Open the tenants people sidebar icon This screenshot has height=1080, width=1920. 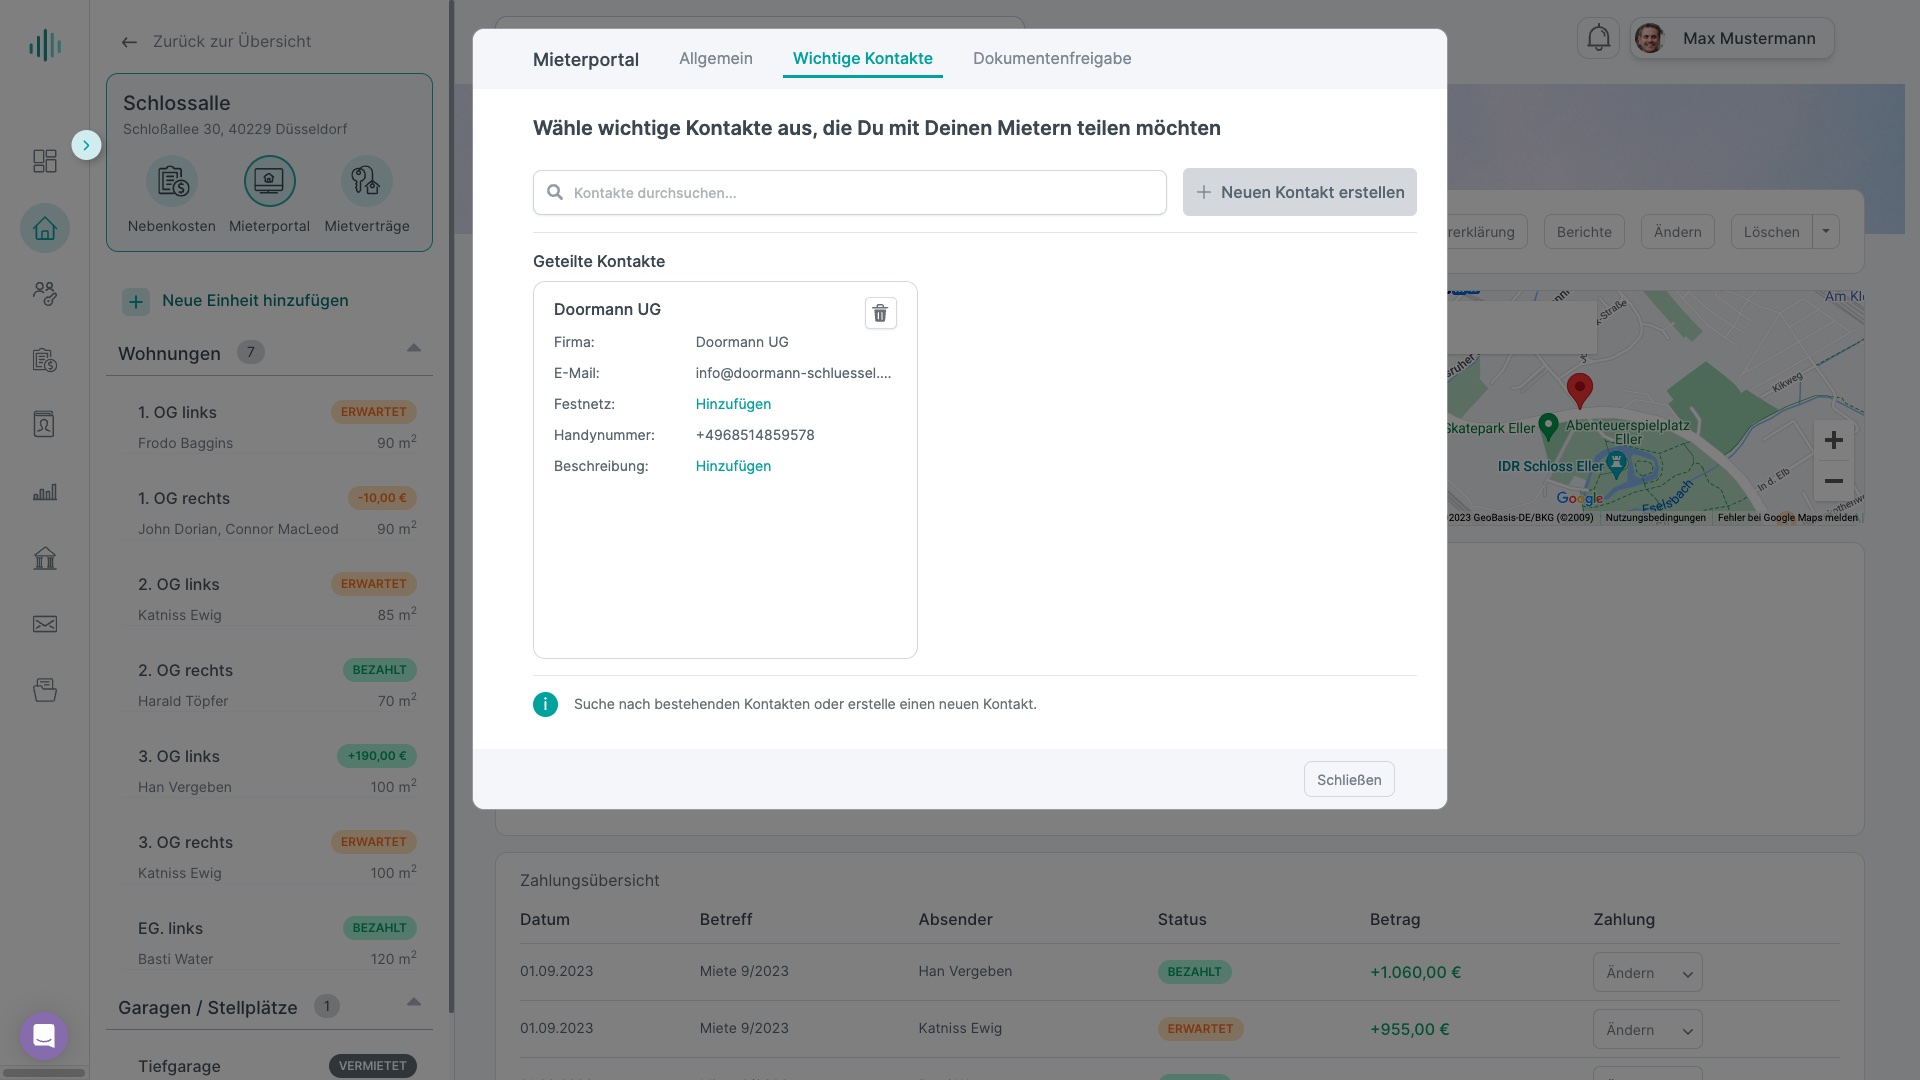pos(45,293)
